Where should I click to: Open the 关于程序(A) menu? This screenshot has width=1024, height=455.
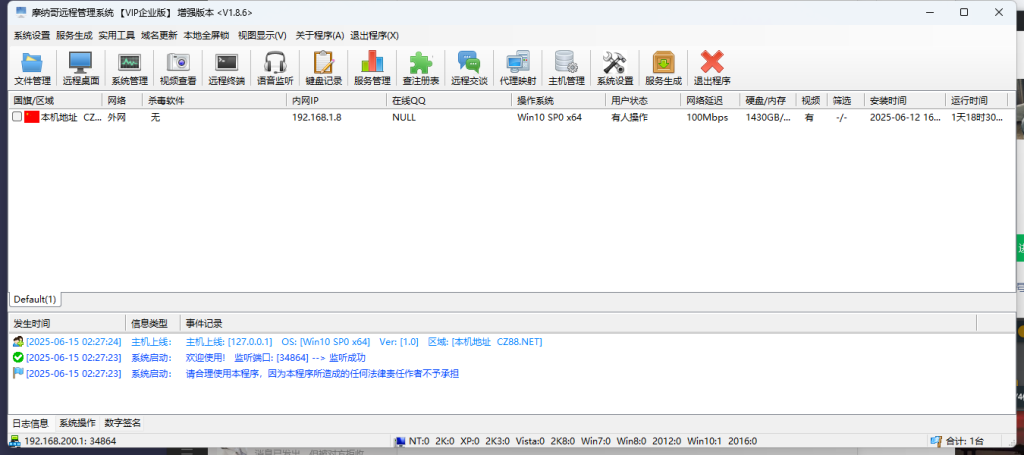click(320, 35)
